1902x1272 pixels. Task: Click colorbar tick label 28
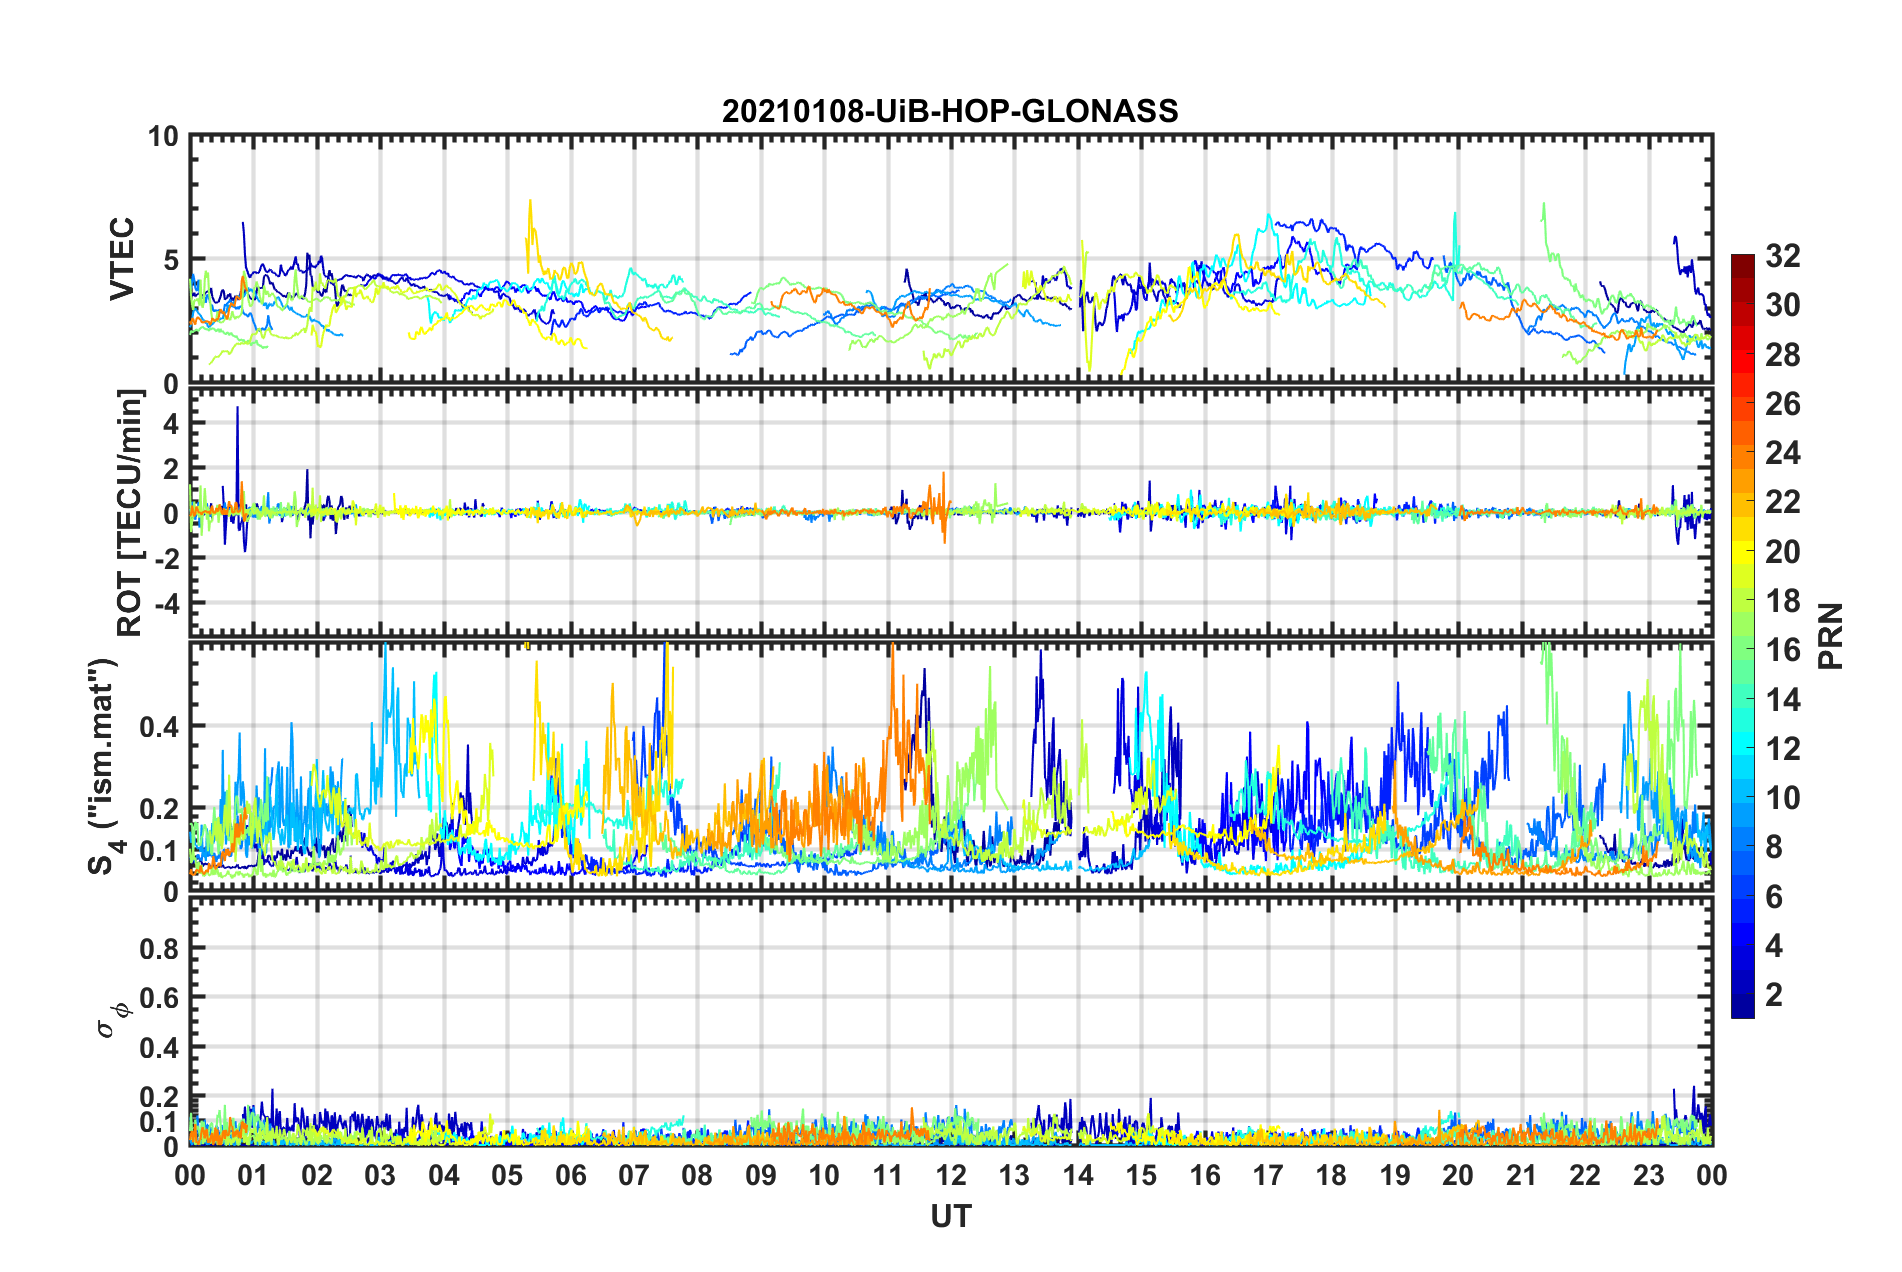tap(1783, 354)
